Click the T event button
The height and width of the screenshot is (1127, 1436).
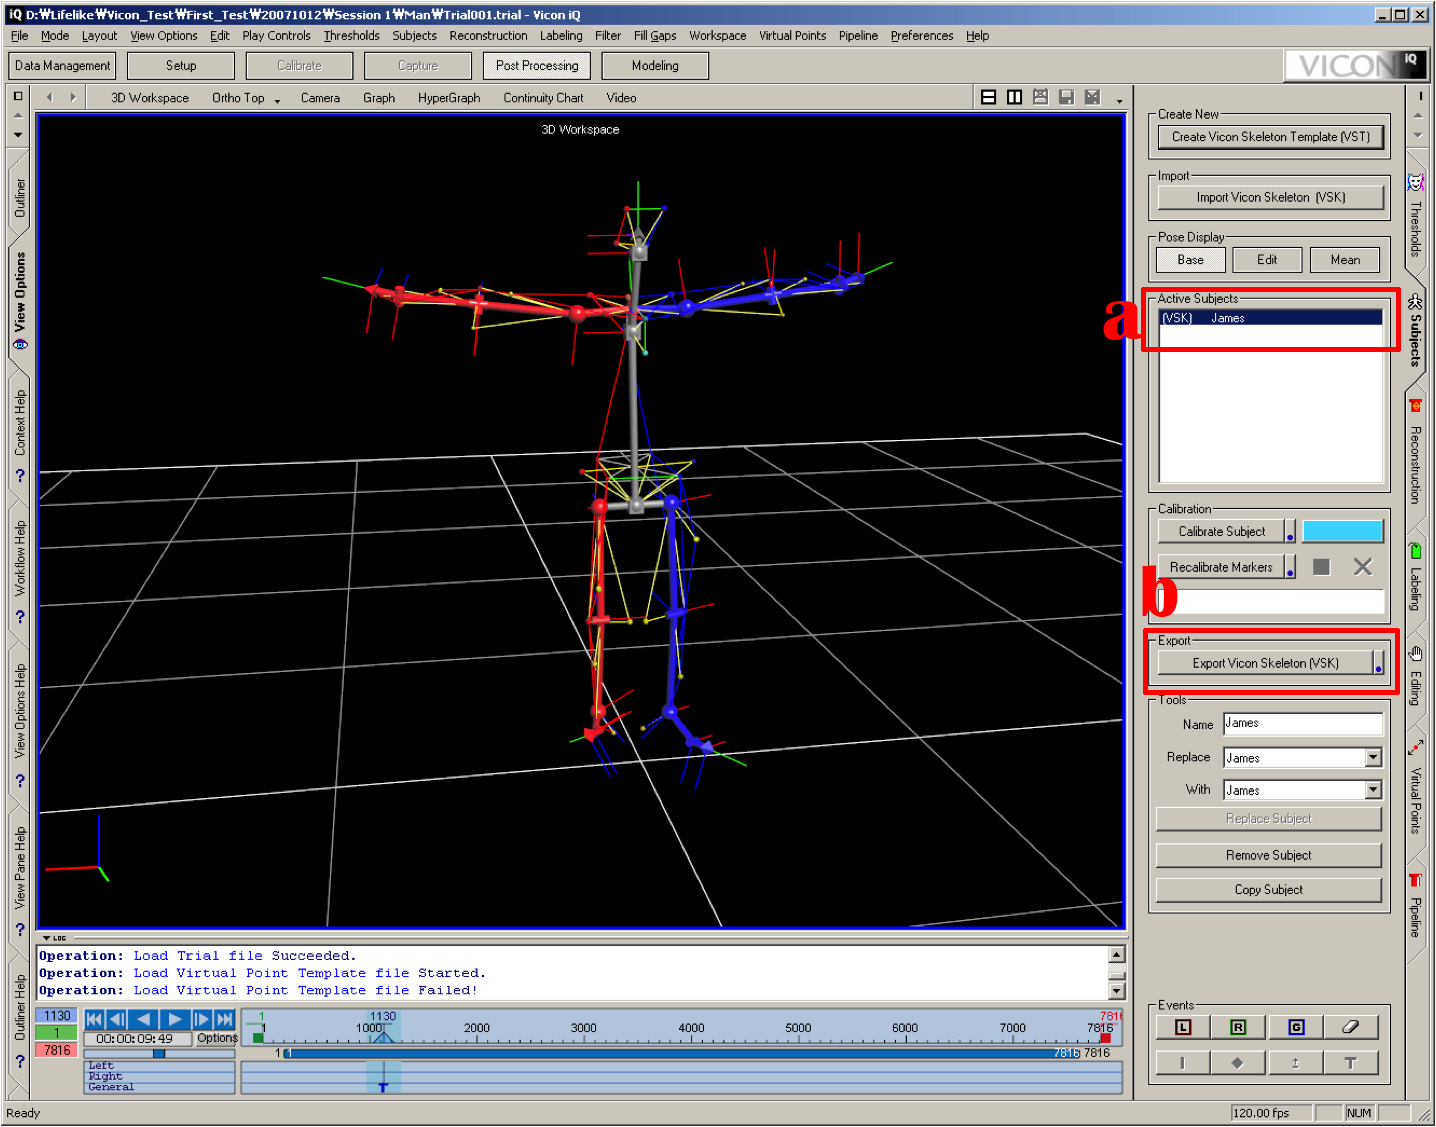click(x=1351, y=1063)
